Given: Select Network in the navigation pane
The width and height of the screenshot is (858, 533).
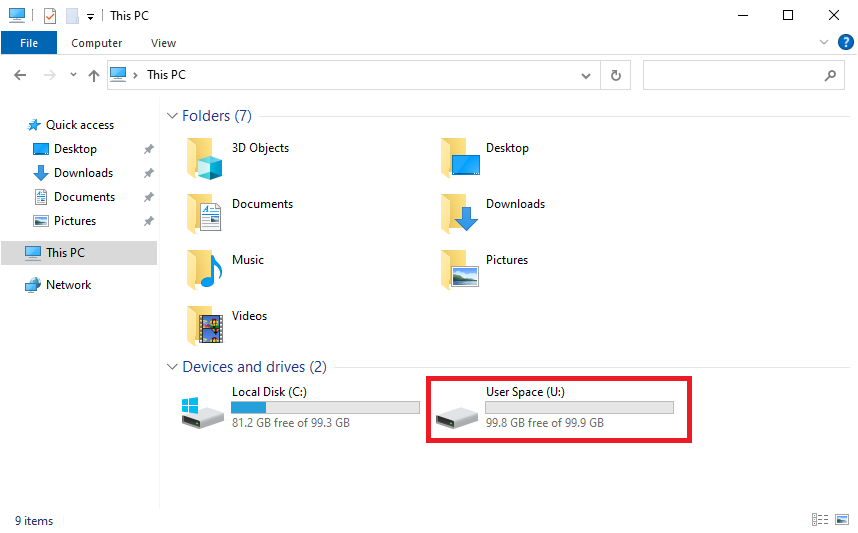Looking at the screenshot, I should (x=68, y=285).
